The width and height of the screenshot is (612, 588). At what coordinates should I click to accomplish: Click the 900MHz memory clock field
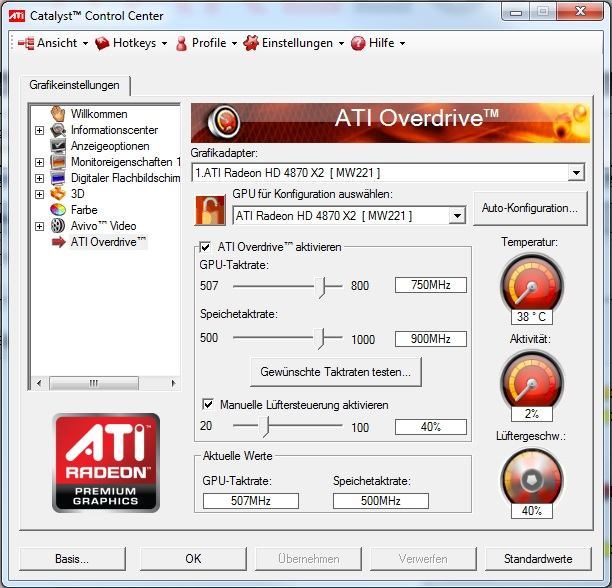pos(431,339)
